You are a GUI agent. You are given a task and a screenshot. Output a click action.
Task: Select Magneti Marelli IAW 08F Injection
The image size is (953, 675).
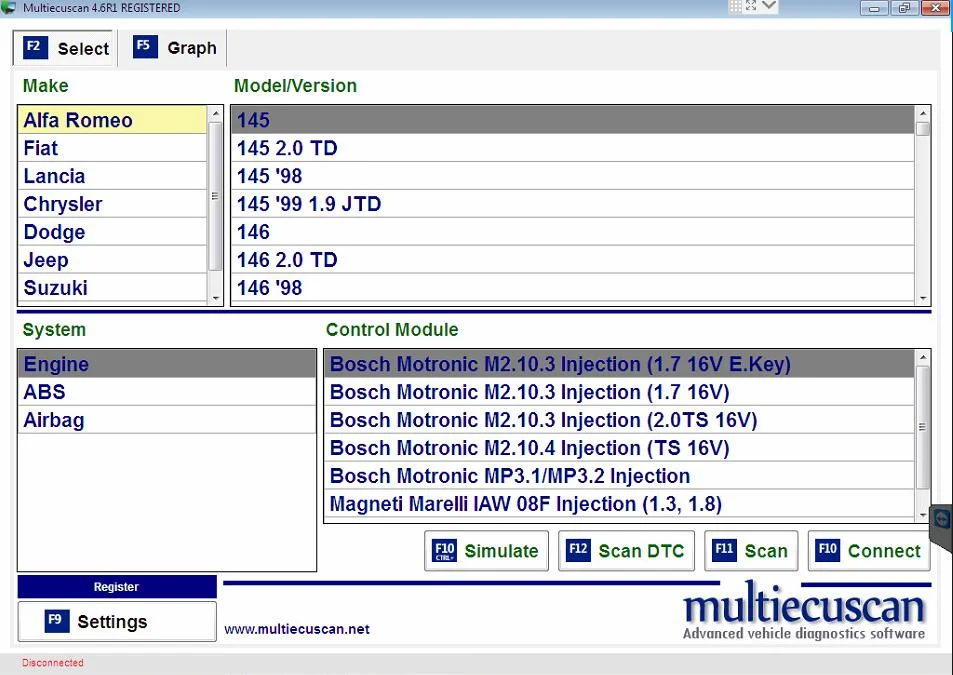[619, 504]
